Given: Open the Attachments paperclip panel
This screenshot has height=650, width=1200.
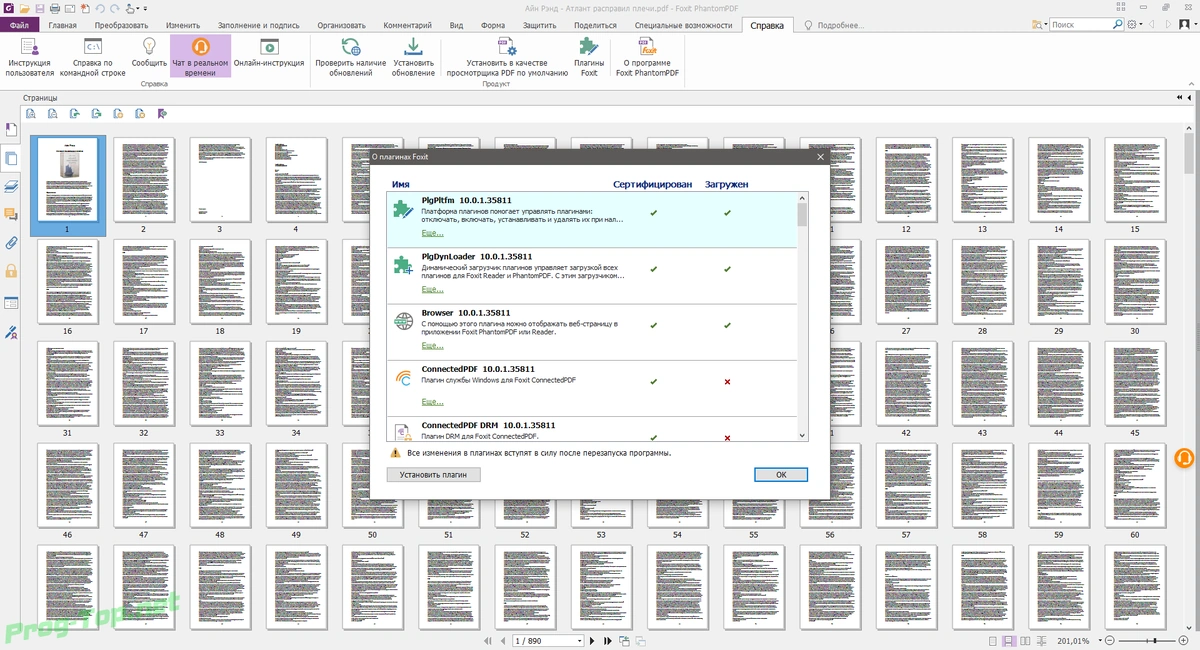Looking at the screenshot, I should 11,242.
